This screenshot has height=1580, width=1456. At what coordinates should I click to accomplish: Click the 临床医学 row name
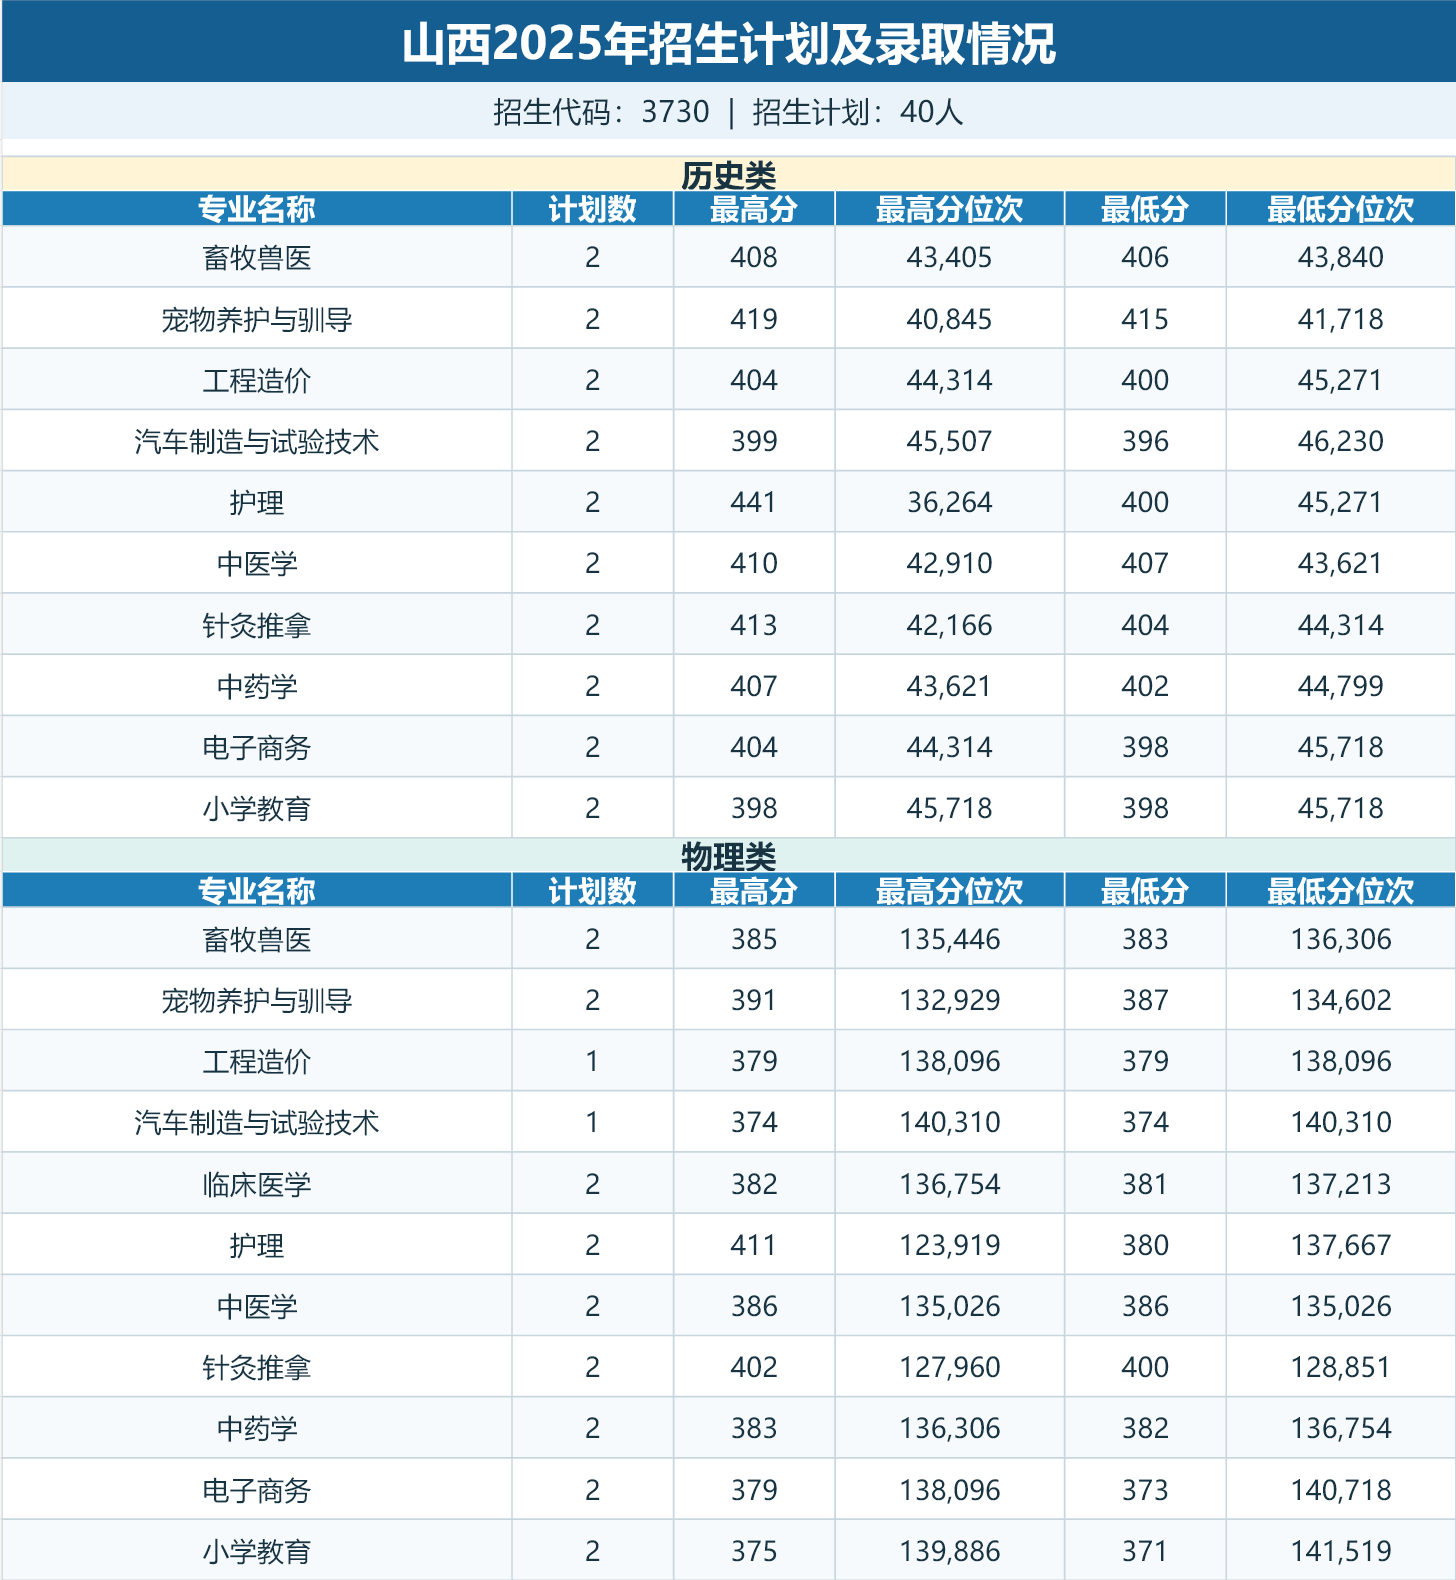click(x=257, y=1185)
